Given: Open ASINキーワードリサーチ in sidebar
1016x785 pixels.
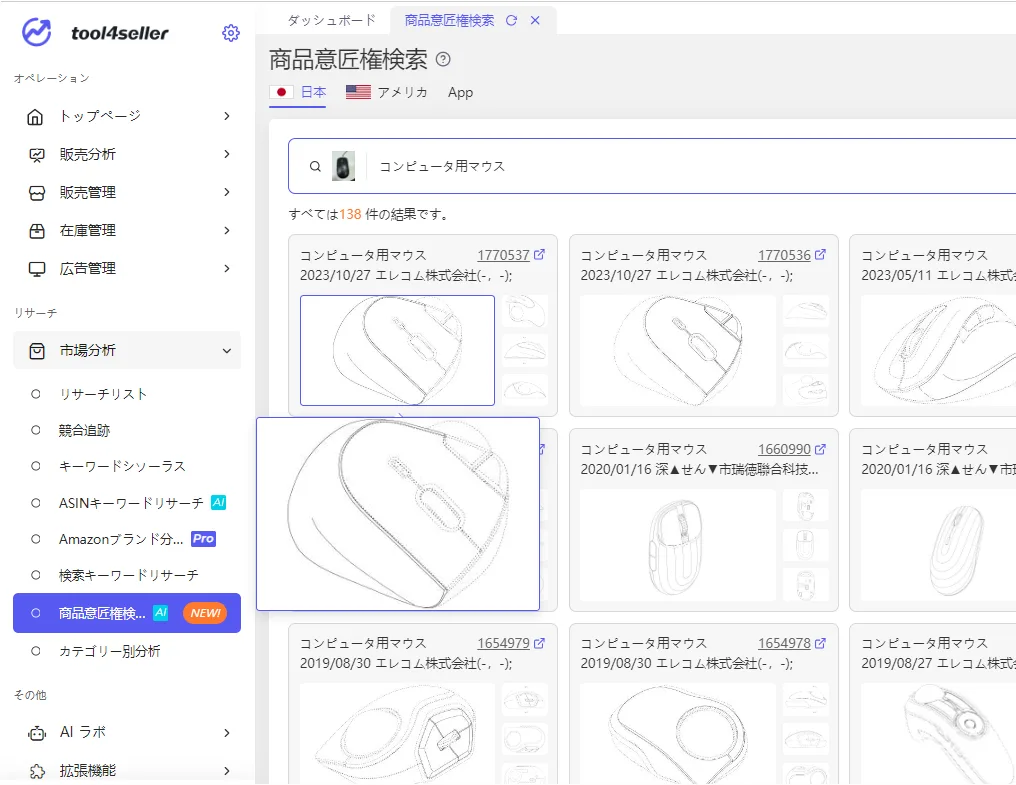Looking at the screenshot, I should (131, 503).
